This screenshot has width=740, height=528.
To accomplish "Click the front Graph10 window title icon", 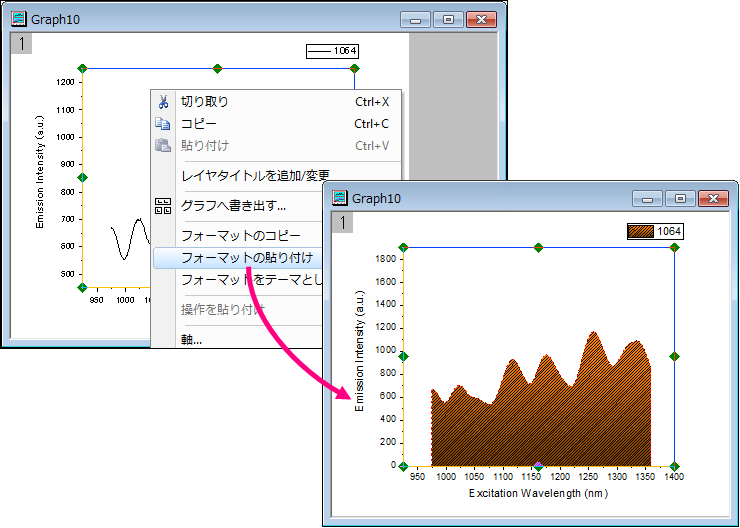I will [340, 198].
